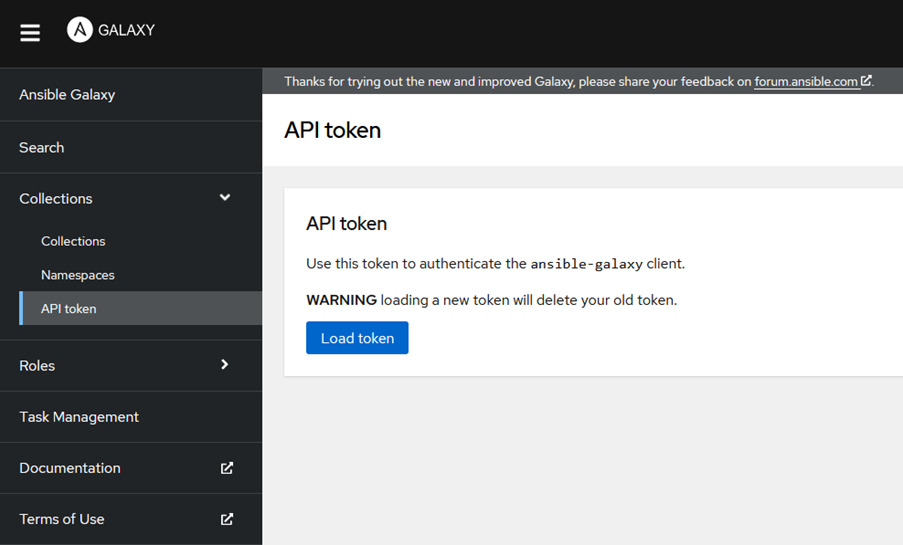Image resolution: width=903 pixels, height=545 pixels.
Task: Click the external link icon beside Documentation
Action: pyautogui.click(x=227, y=468)
